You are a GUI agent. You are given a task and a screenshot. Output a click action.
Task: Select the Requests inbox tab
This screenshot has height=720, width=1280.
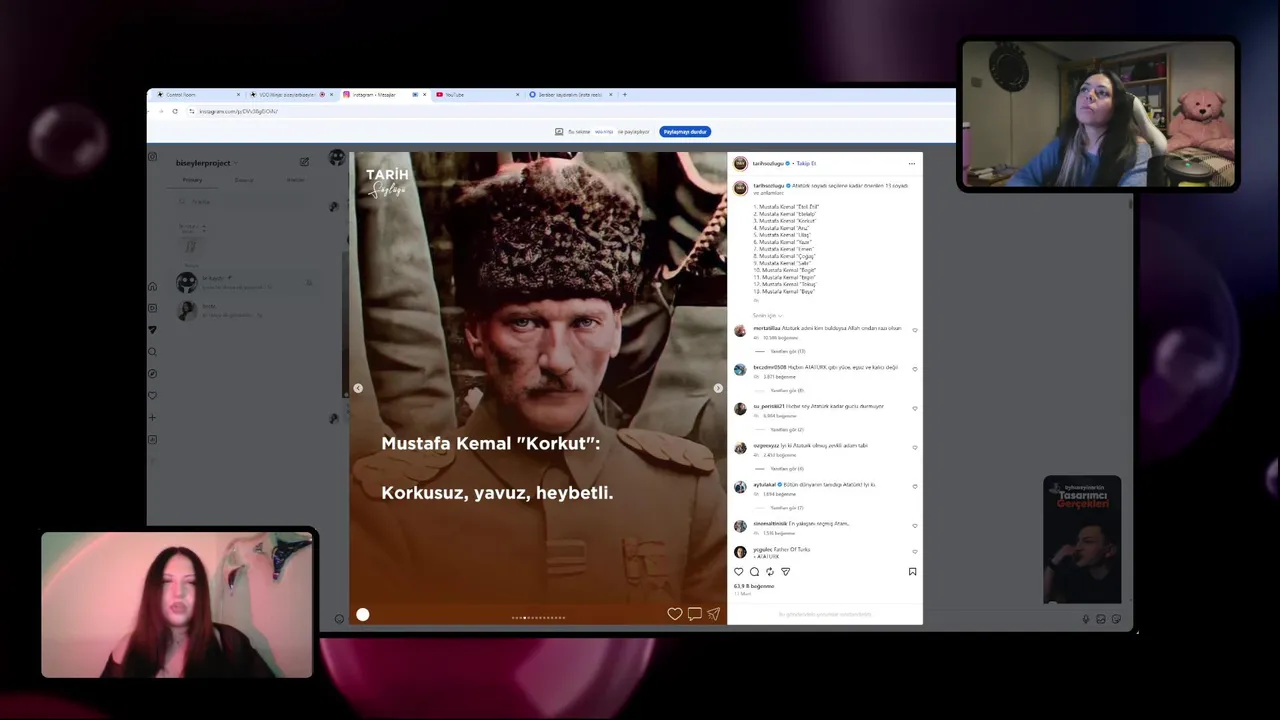pos(296,180)
